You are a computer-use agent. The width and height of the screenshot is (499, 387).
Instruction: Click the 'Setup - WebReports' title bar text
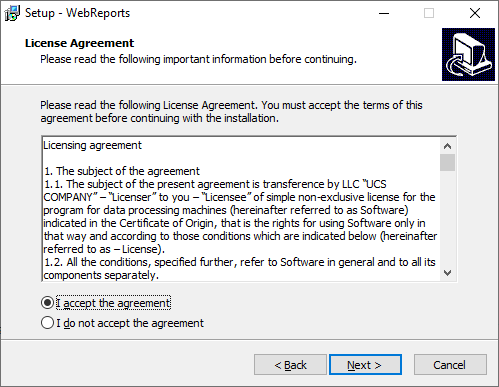pos(77,13)
